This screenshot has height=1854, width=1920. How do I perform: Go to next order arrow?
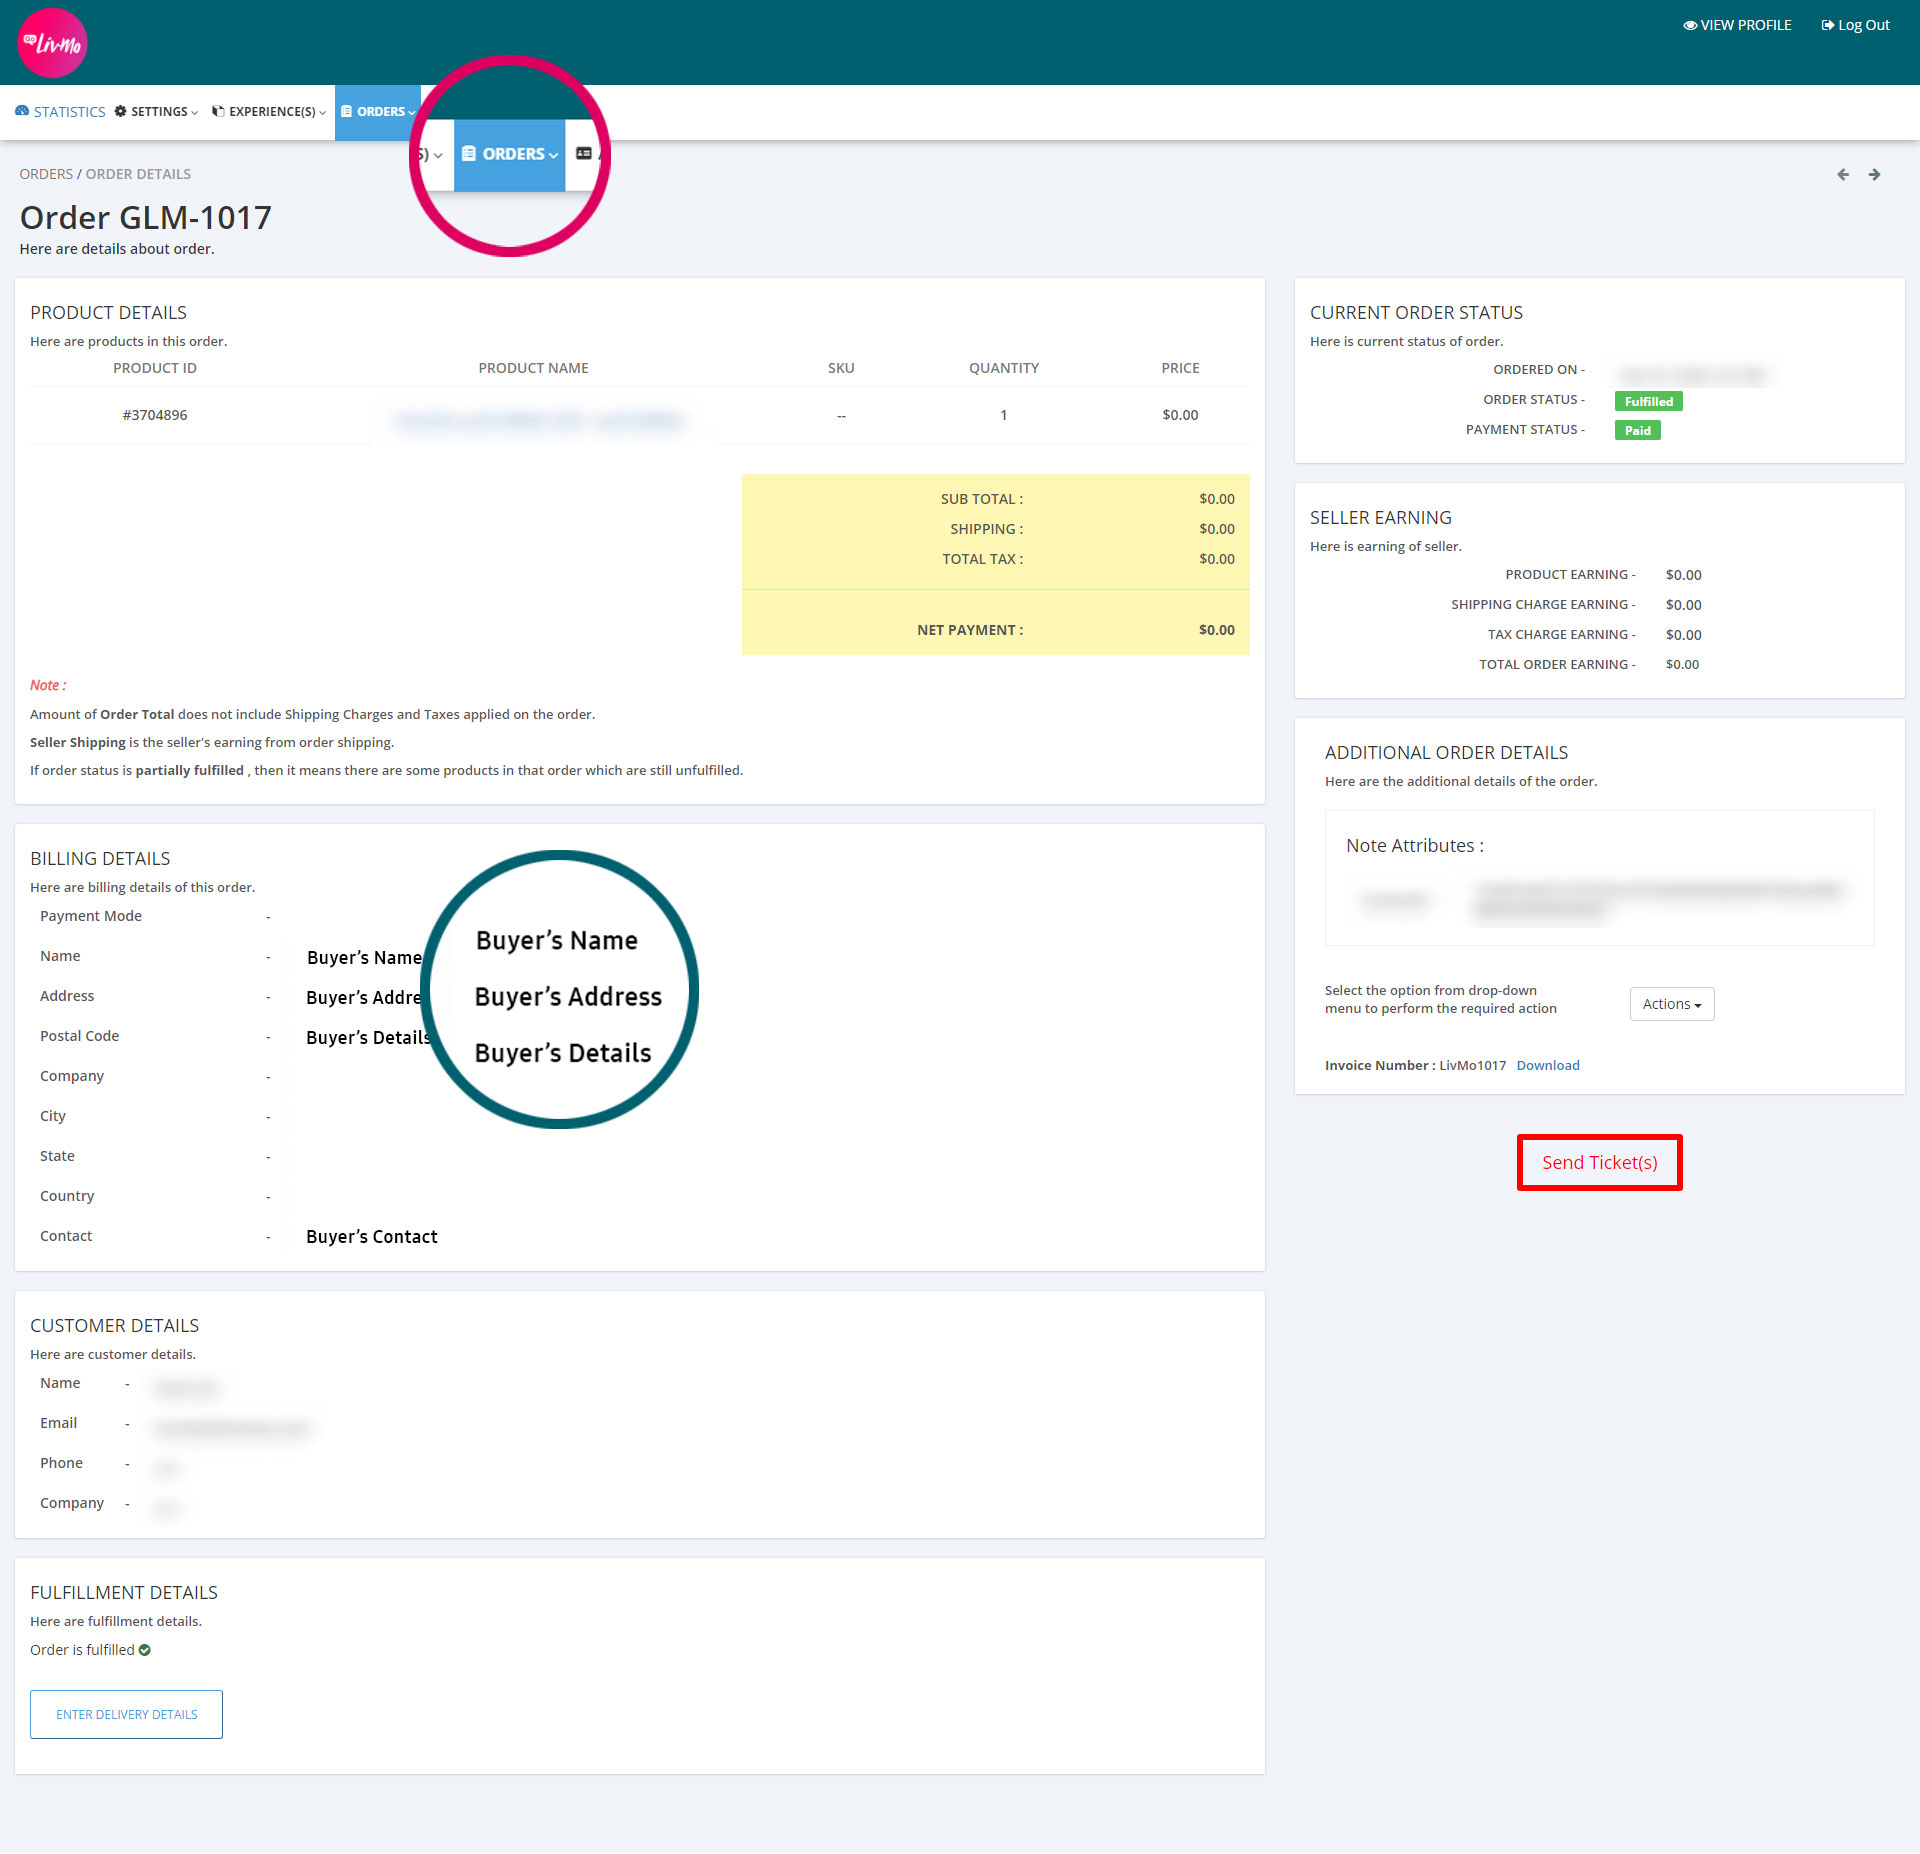1875,175
